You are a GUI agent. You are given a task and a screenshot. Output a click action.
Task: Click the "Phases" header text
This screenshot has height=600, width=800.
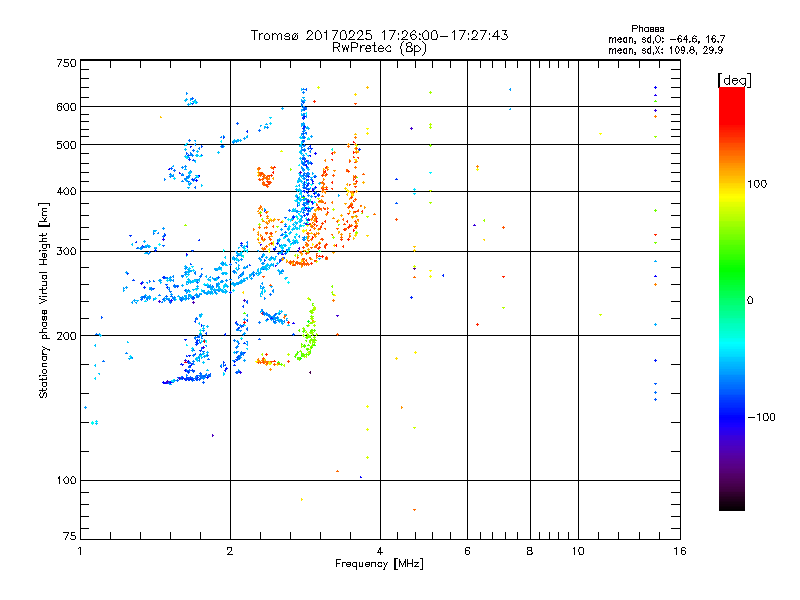[647, 29]
